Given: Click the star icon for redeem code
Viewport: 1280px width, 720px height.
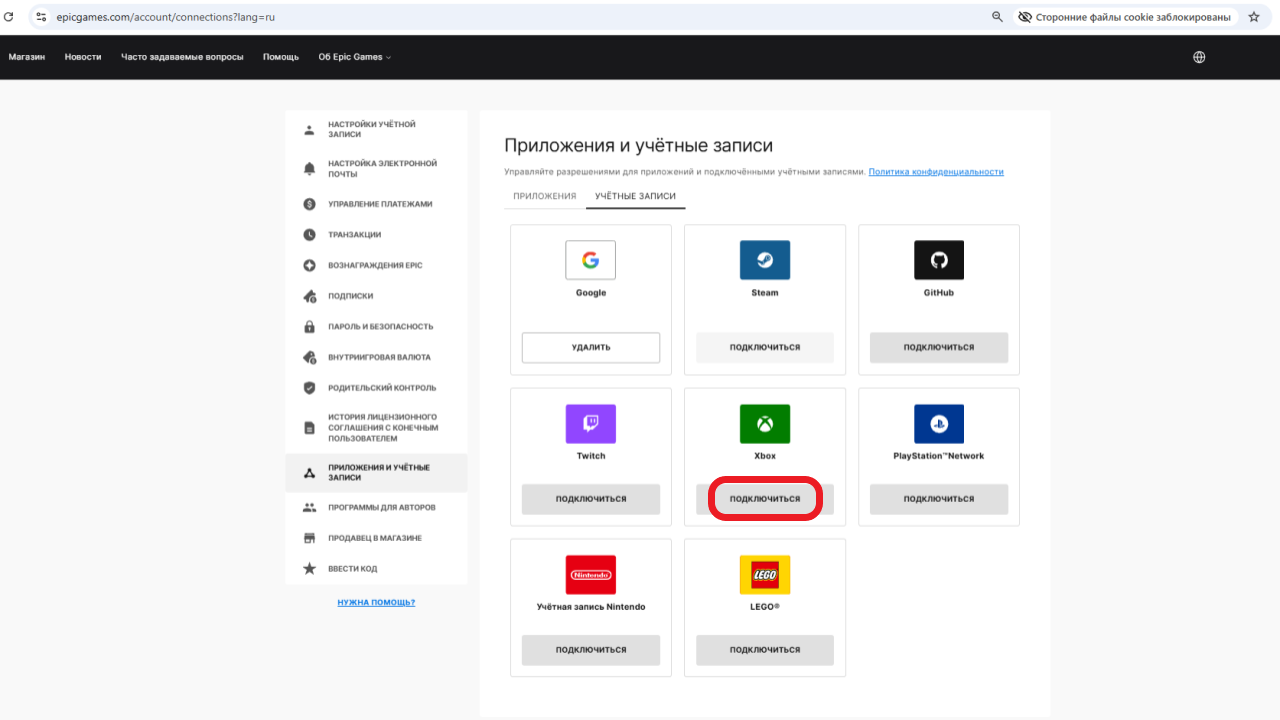Looking at the screenshot, I should [309, 569].
